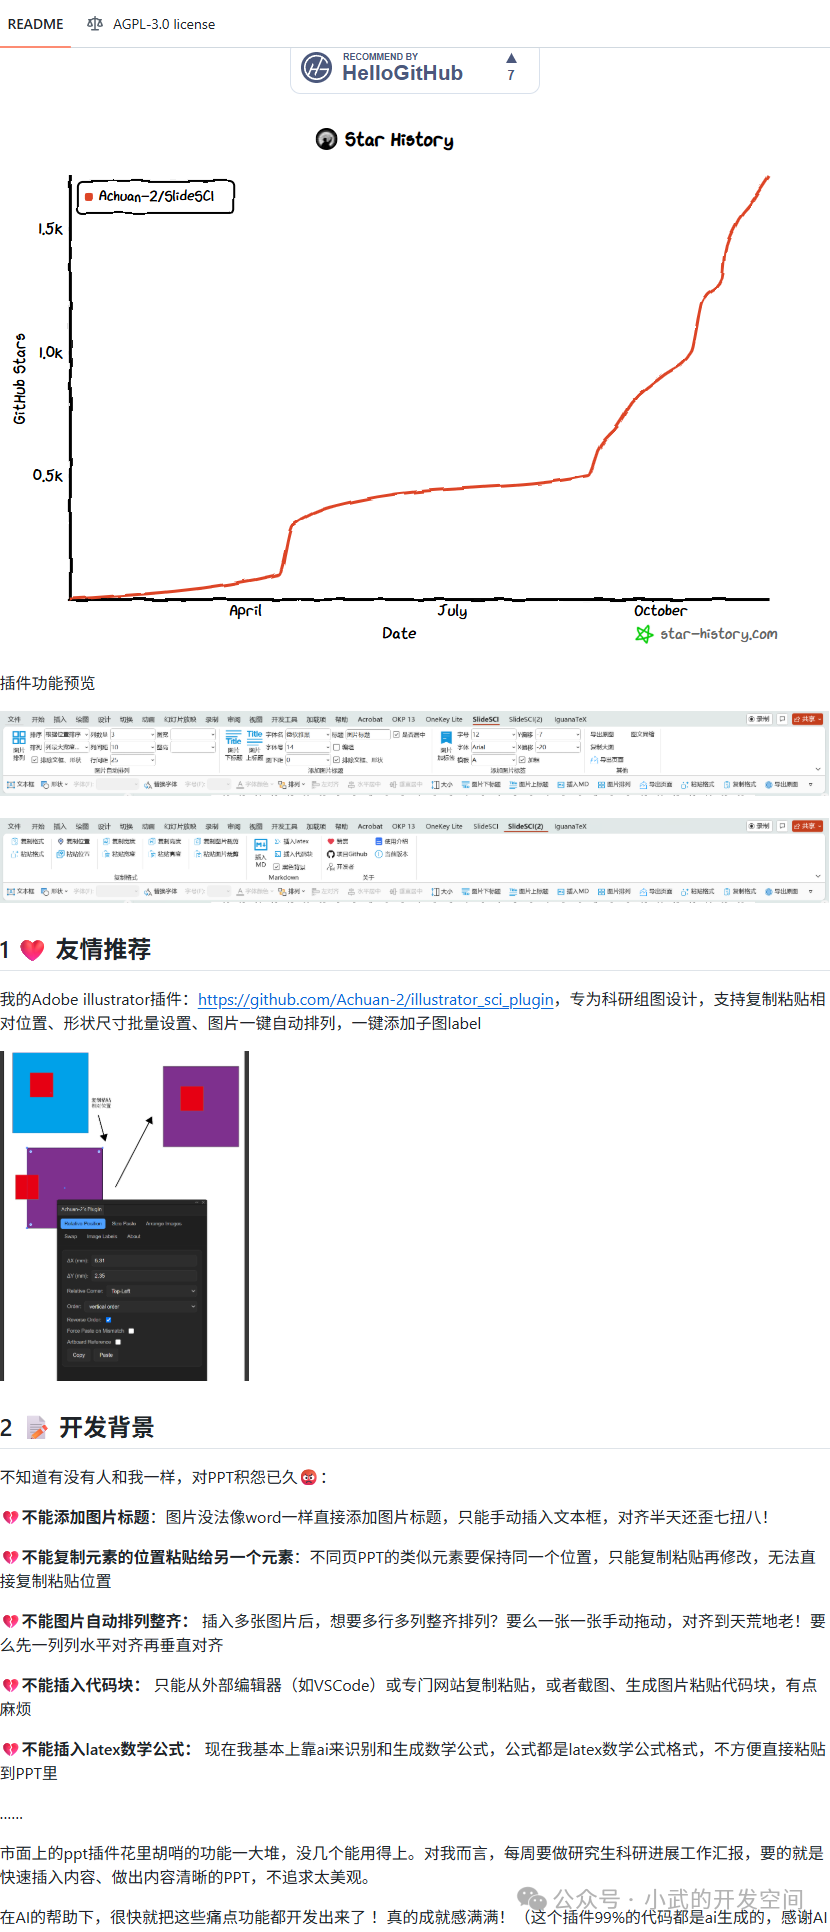Click the Copy button in plugin panel
This screenshot has height=1932, width=830.
[x=79, y=1355]
